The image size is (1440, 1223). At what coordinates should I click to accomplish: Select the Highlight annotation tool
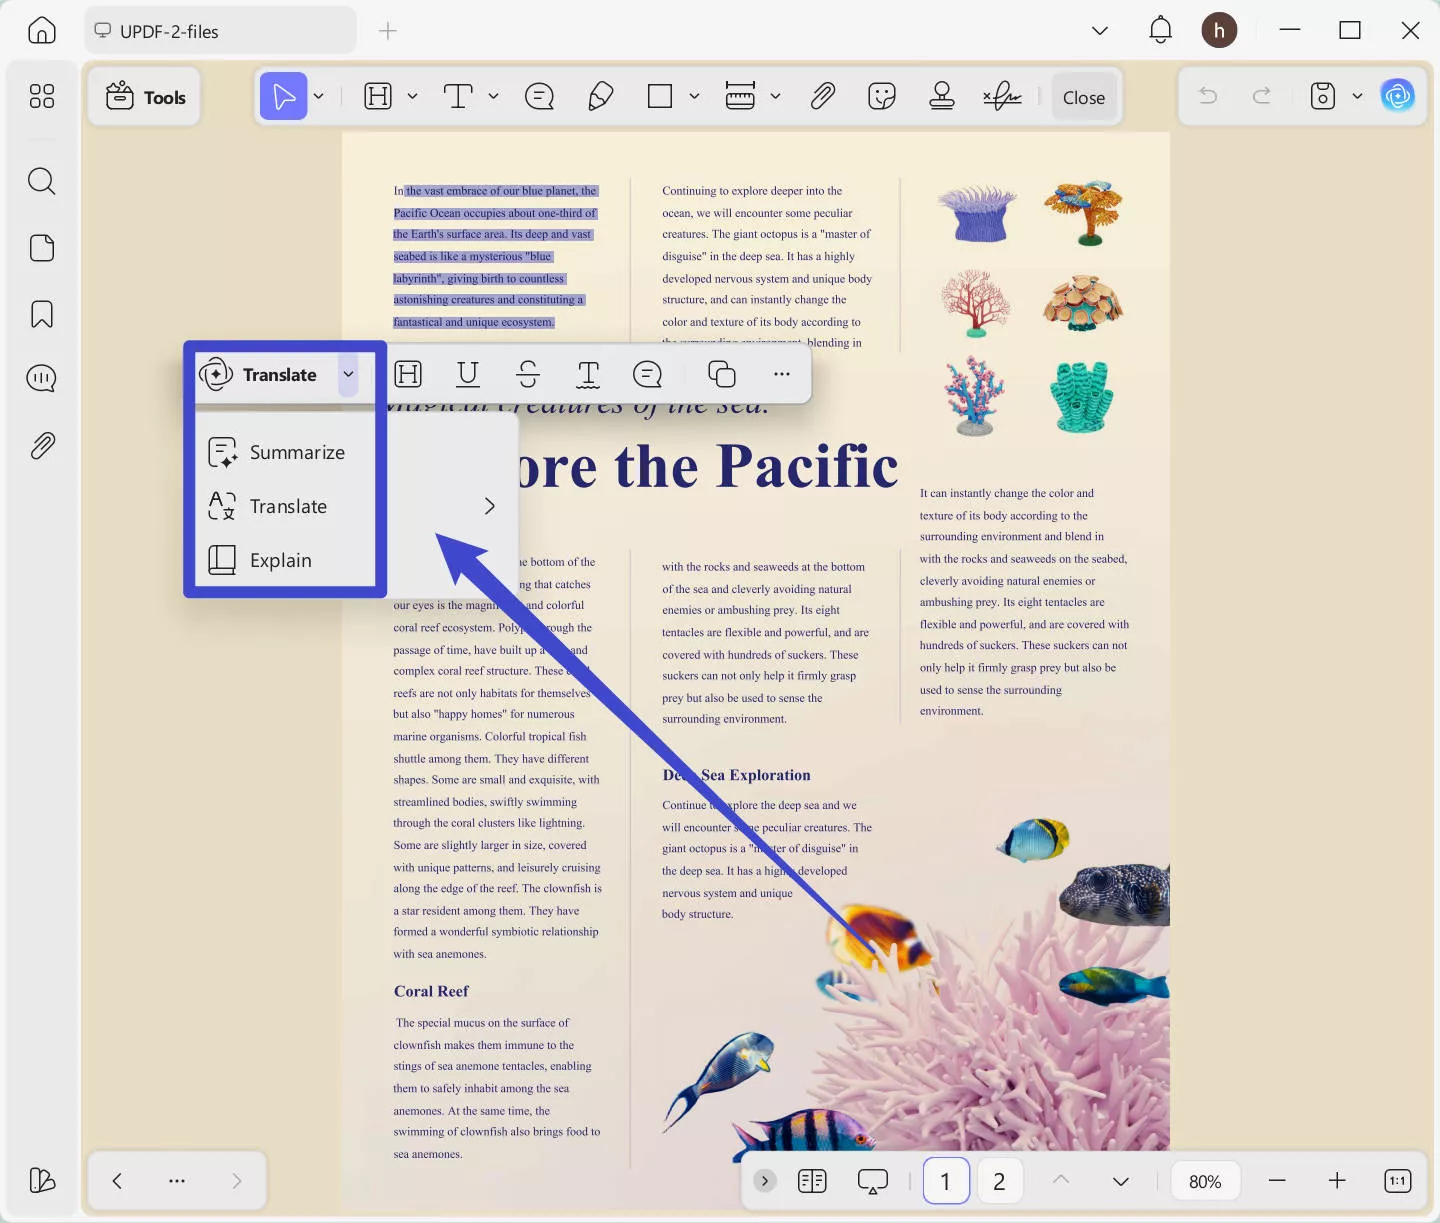[x=378, y=96]
